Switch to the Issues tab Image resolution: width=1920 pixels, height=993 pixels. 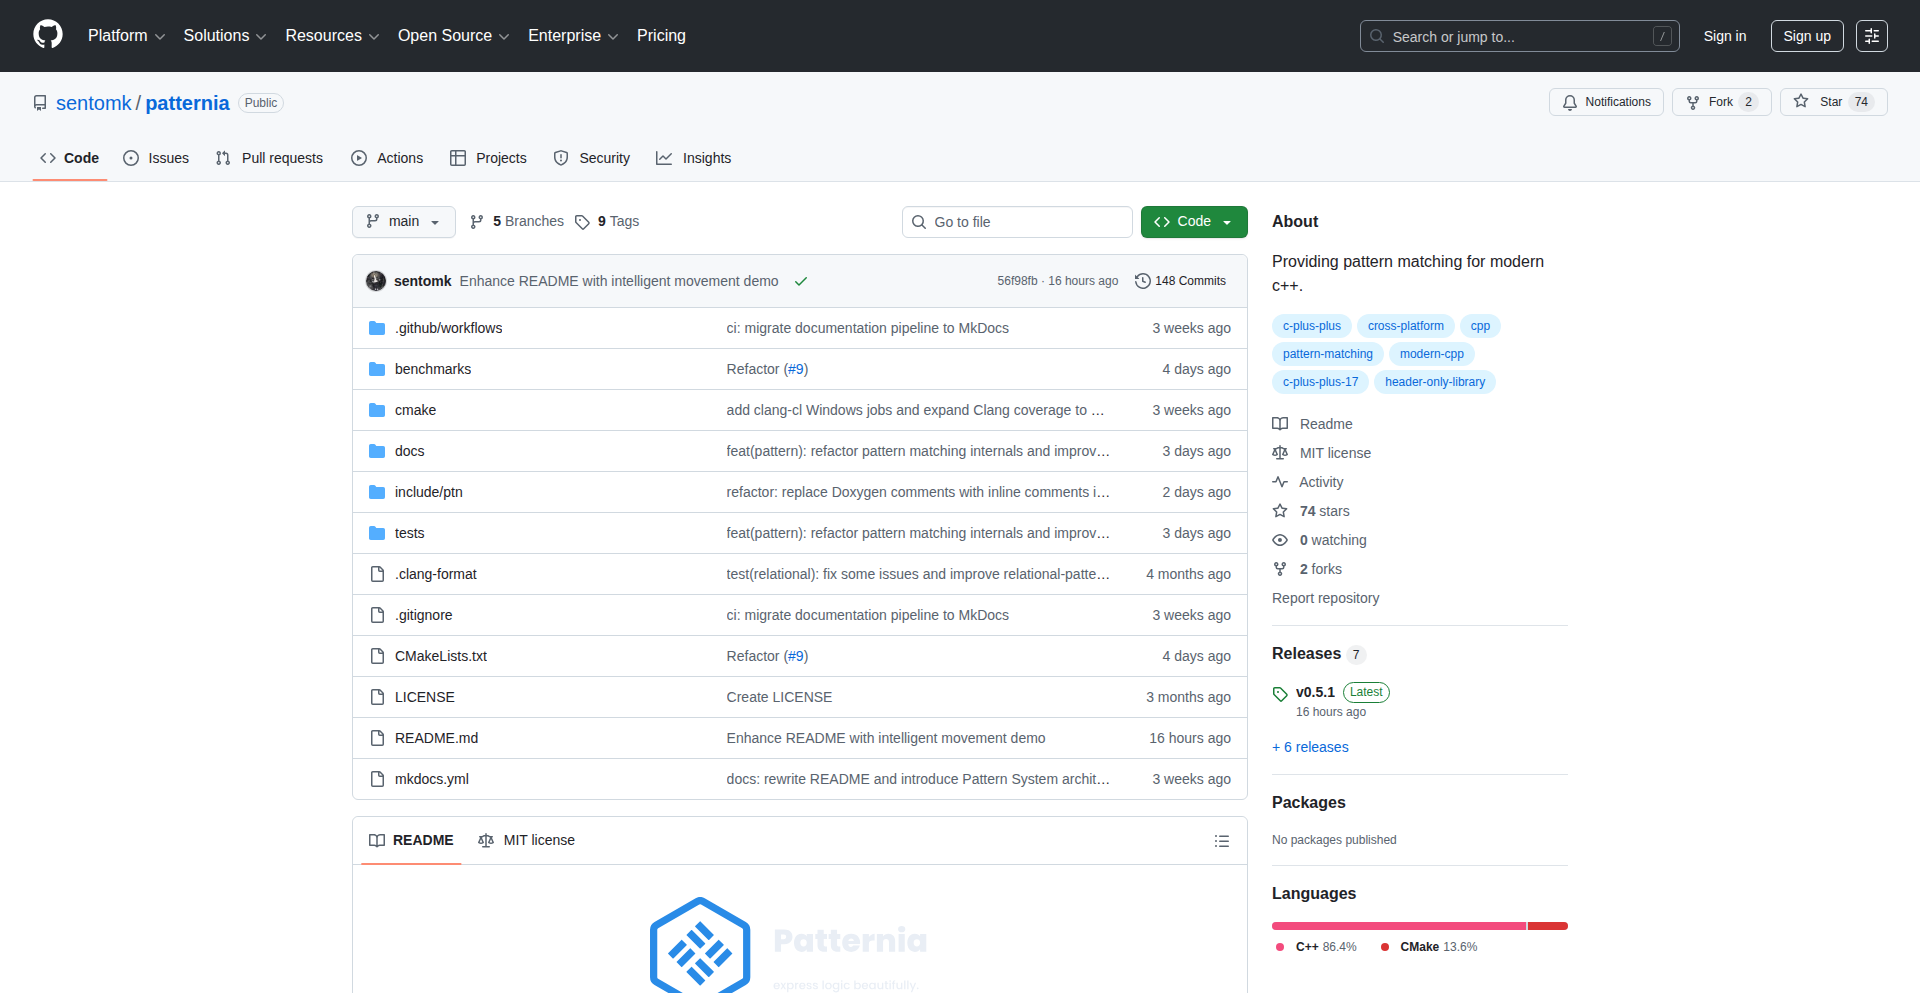(x=156, y=158)
